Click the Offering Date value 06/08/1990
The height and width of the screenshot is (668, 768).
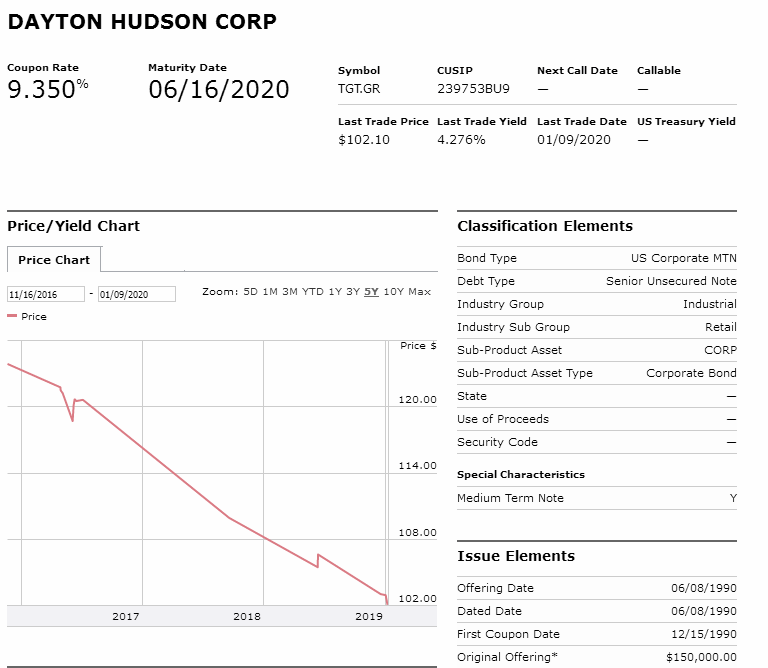(704, 588)
